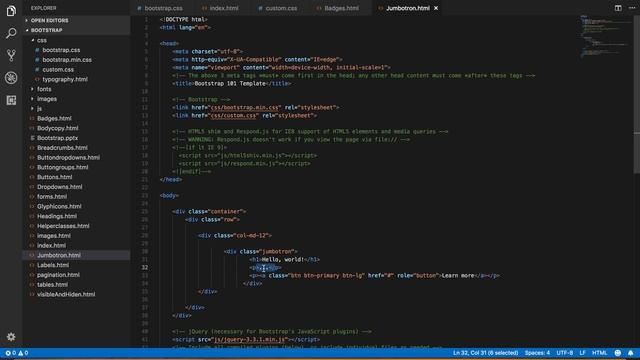Screen dimensions: 640x360
Task: Open Buttons.html in the explorer
Action: click(54, 177)
